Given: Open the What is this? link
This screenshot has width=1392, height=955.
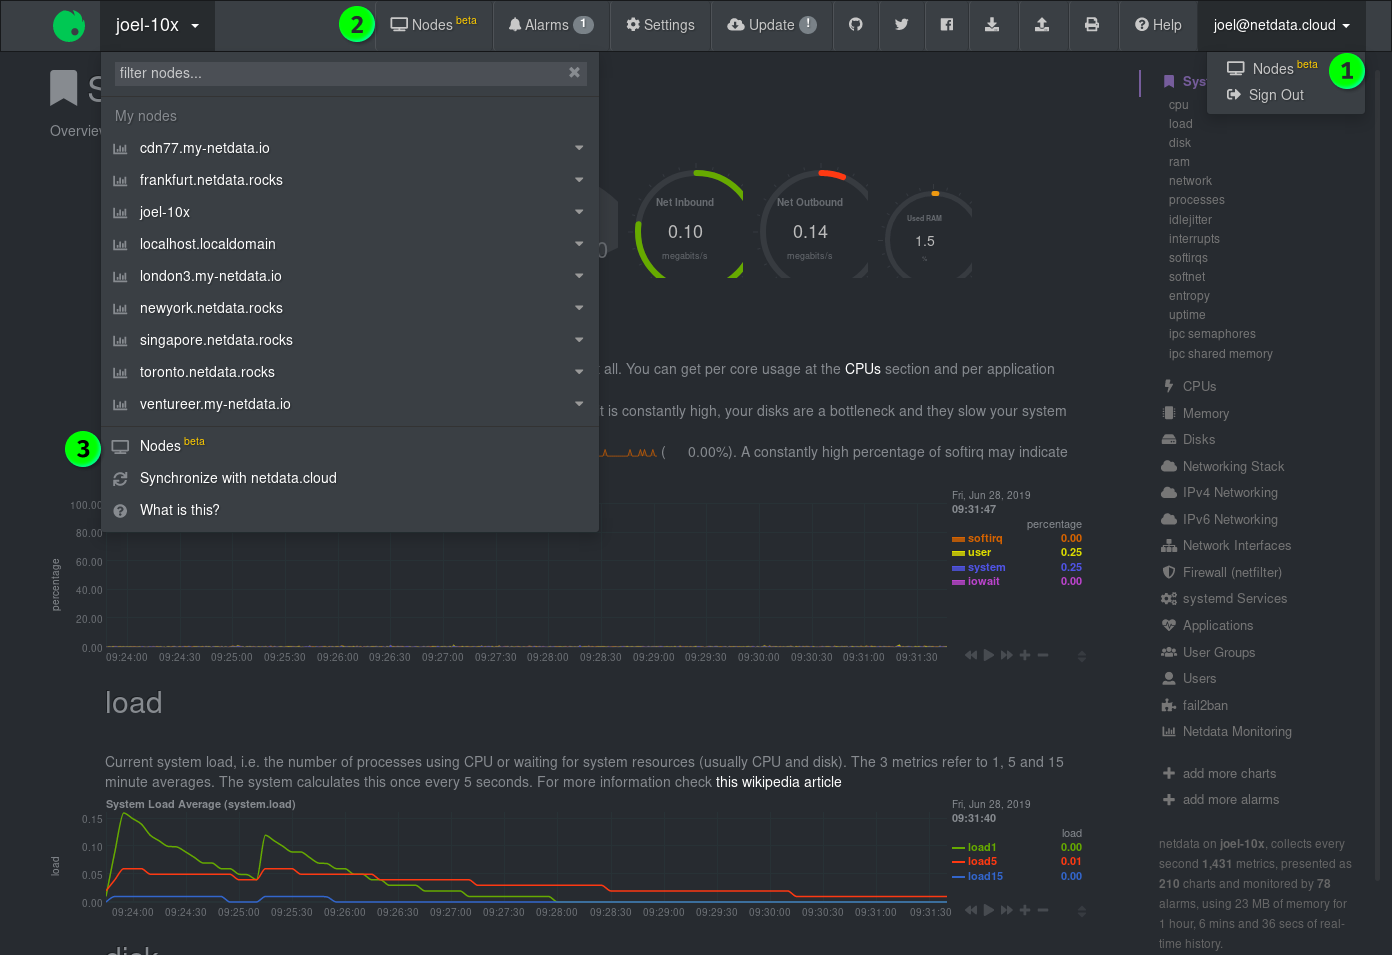Looking at the screenshot, I should coord(180,510).
